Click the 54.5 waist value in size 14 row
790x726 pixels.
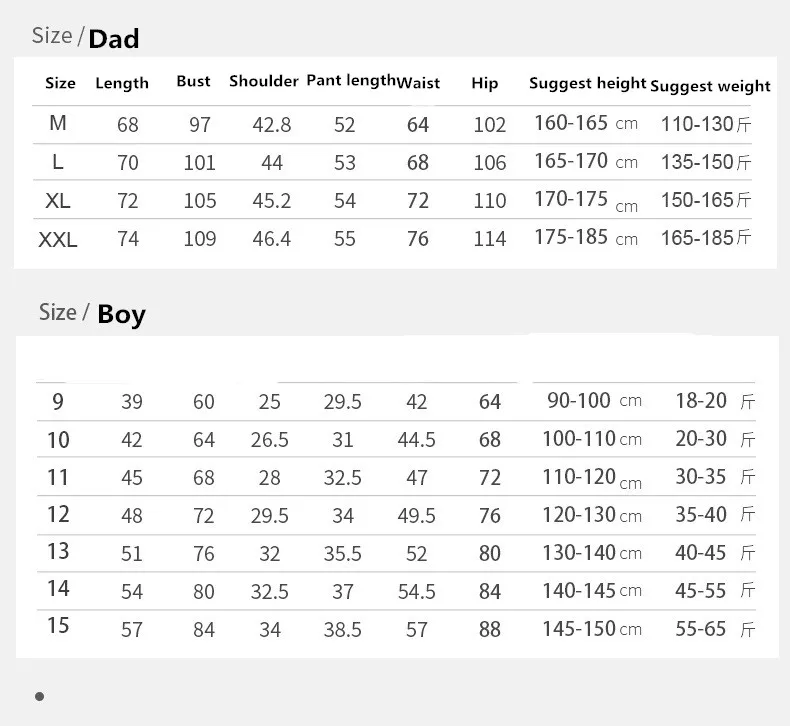pos(417,591)
